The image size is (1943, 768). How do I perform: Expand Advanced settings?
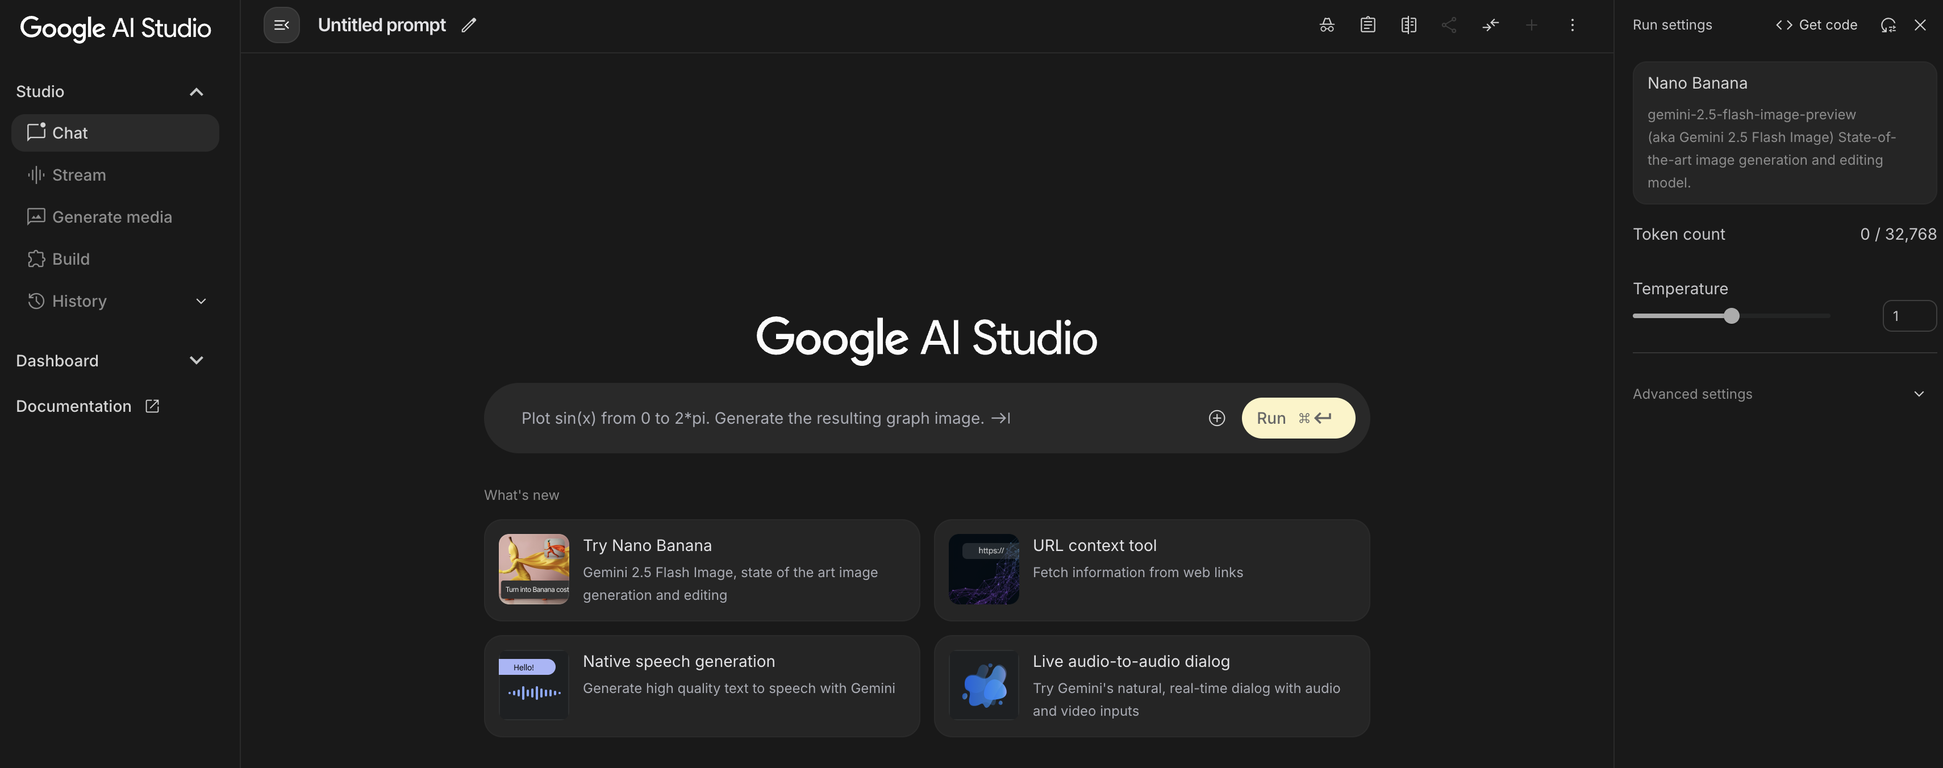[x=1918, y=394]
